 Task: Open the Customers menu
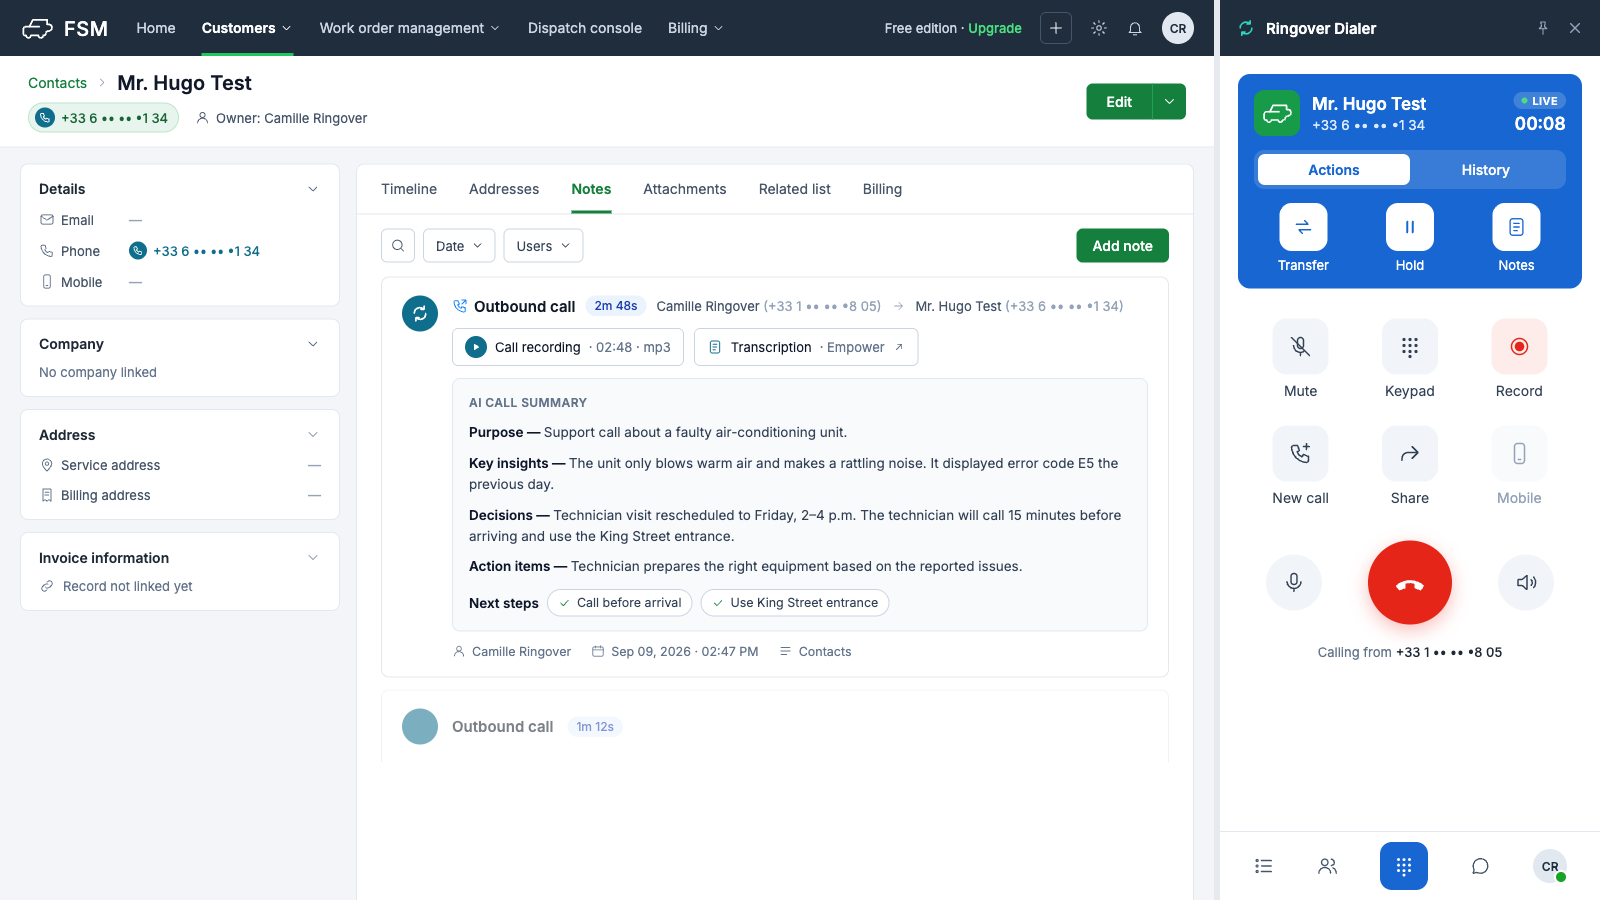tap(247, 28)
